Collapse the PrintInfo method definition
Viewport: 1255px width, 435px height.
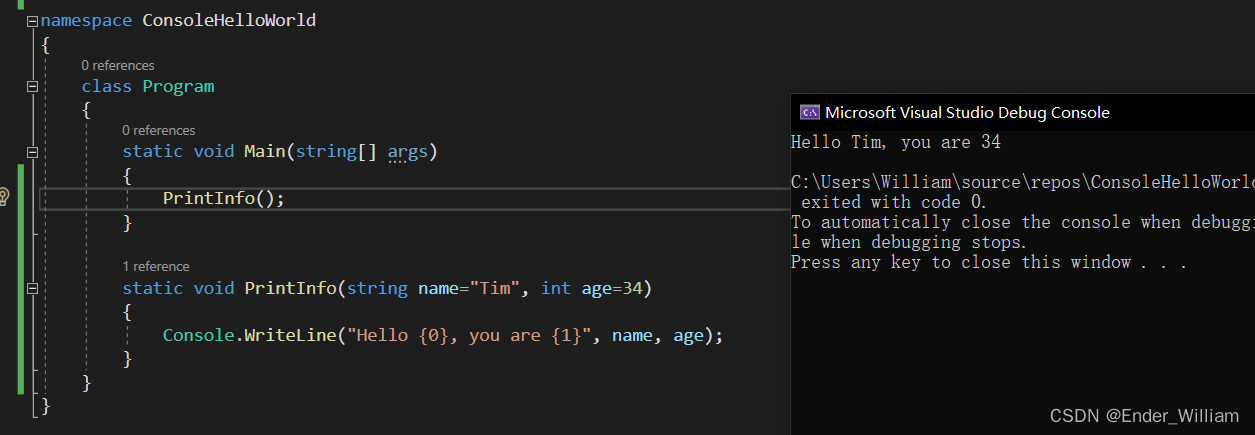click(x=32, y=289)
